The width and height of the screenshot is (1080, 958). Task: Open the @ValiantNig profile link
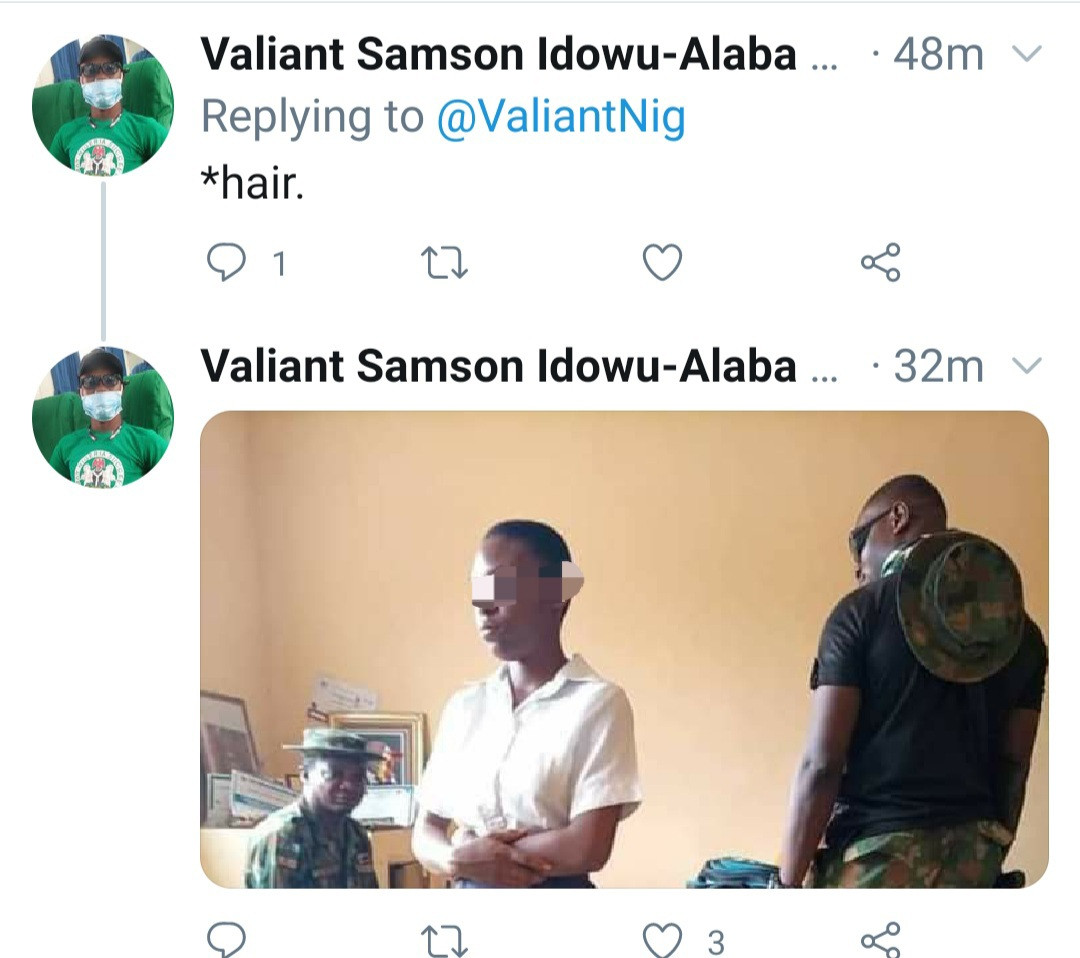[x=561, y=118]
